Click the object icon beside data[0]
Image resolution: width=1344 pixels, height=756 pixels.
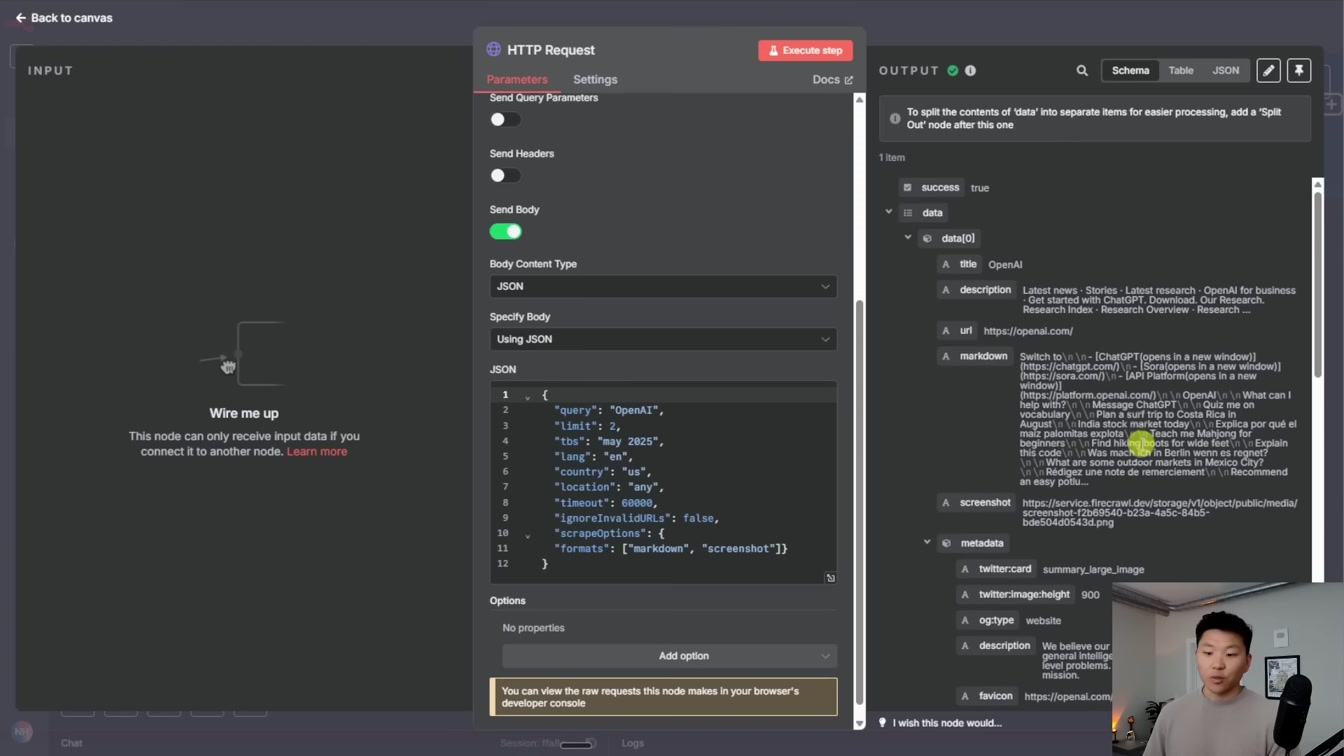(927, 239)
